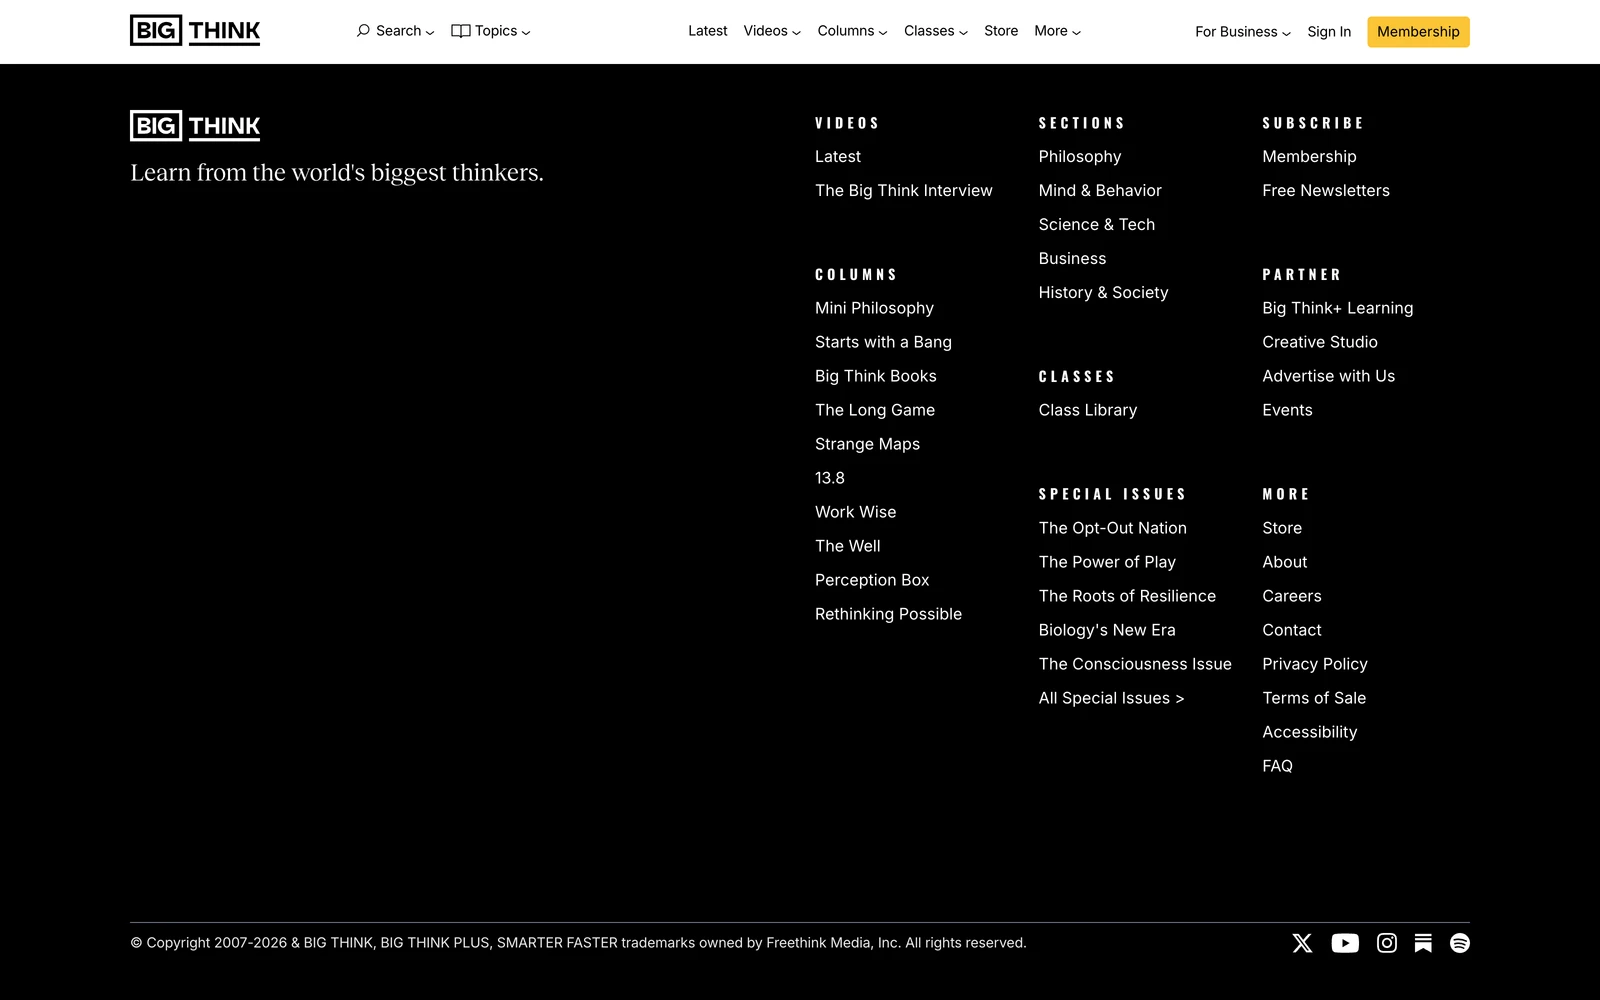
Task: Open The Long Game column
Action: 875,411
